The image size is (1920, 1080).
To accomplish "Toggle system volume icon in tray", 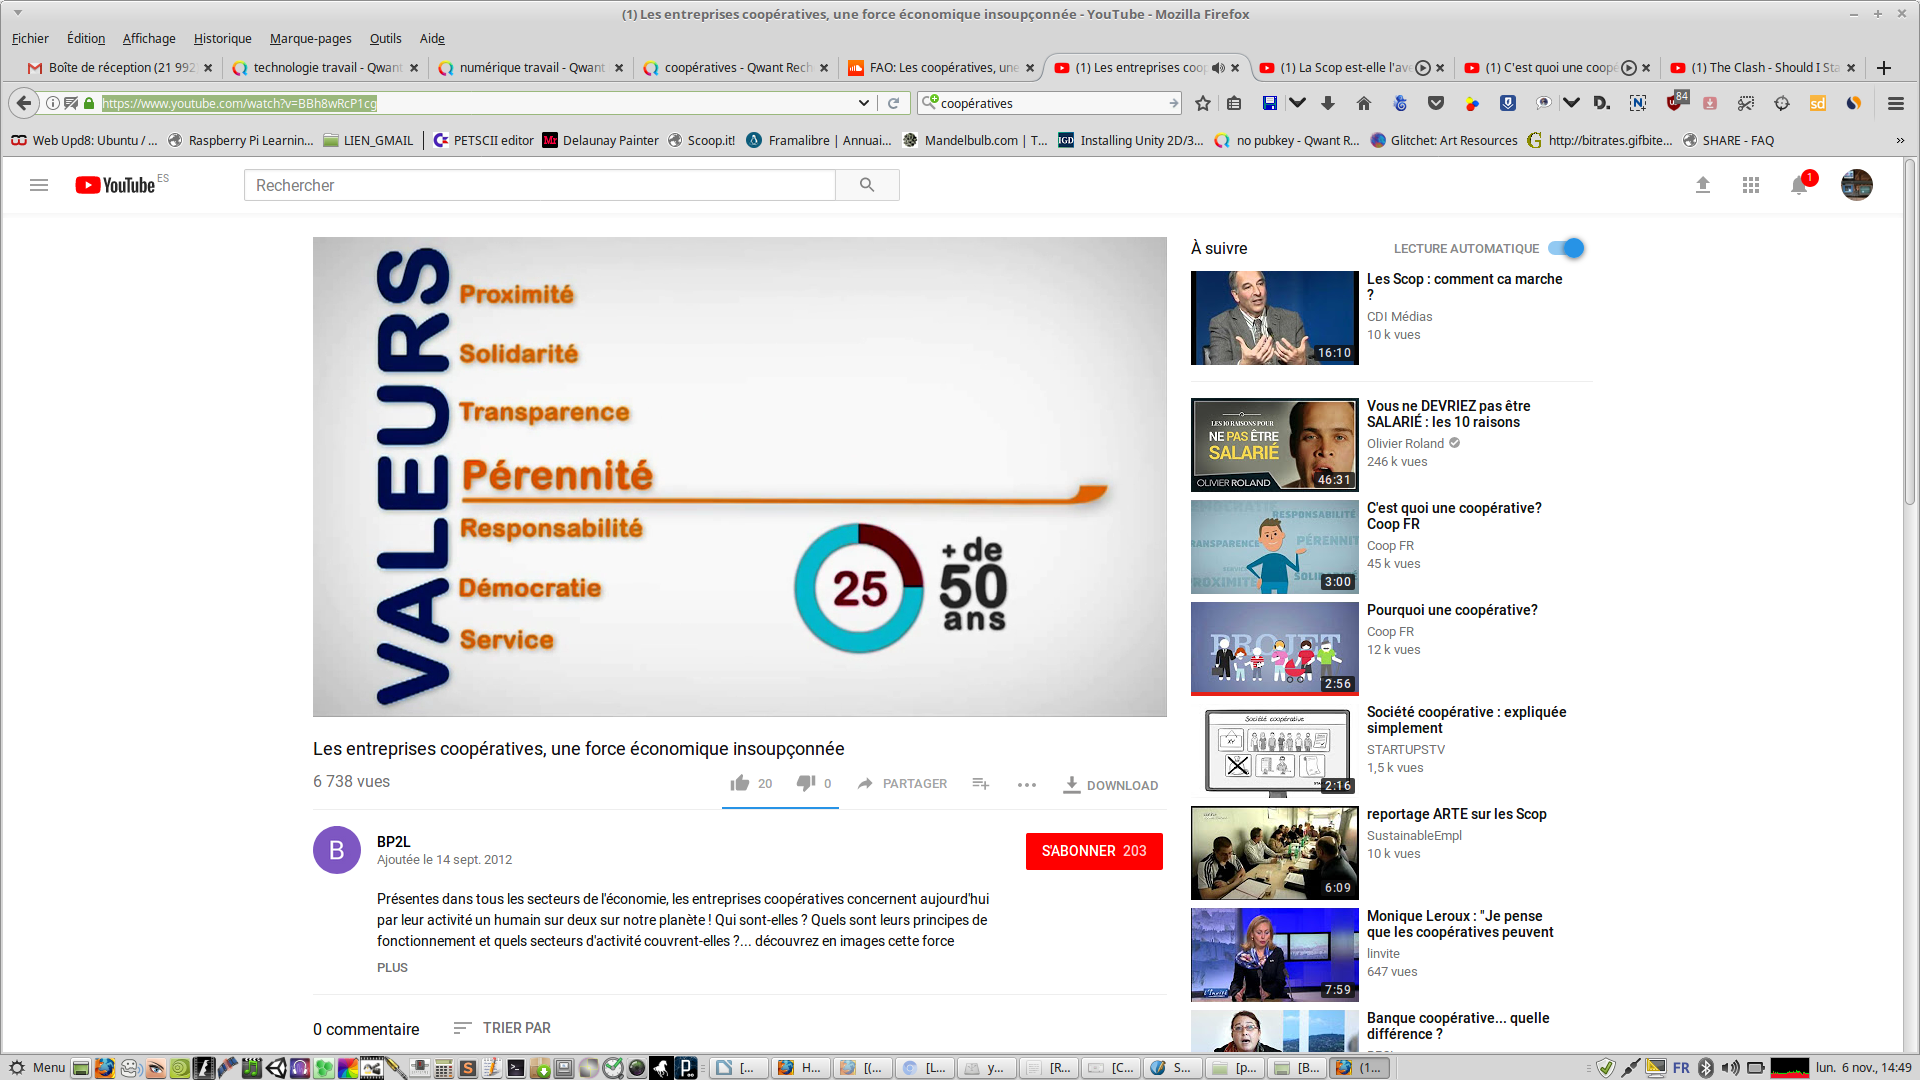I will 1730,1067.
